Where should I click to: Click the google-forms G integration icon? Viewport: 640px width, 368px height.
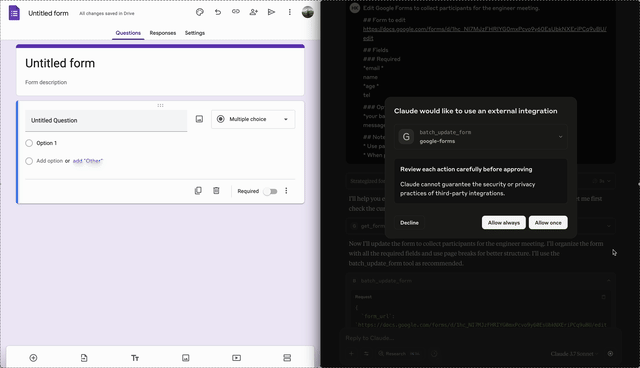point(406,137)
